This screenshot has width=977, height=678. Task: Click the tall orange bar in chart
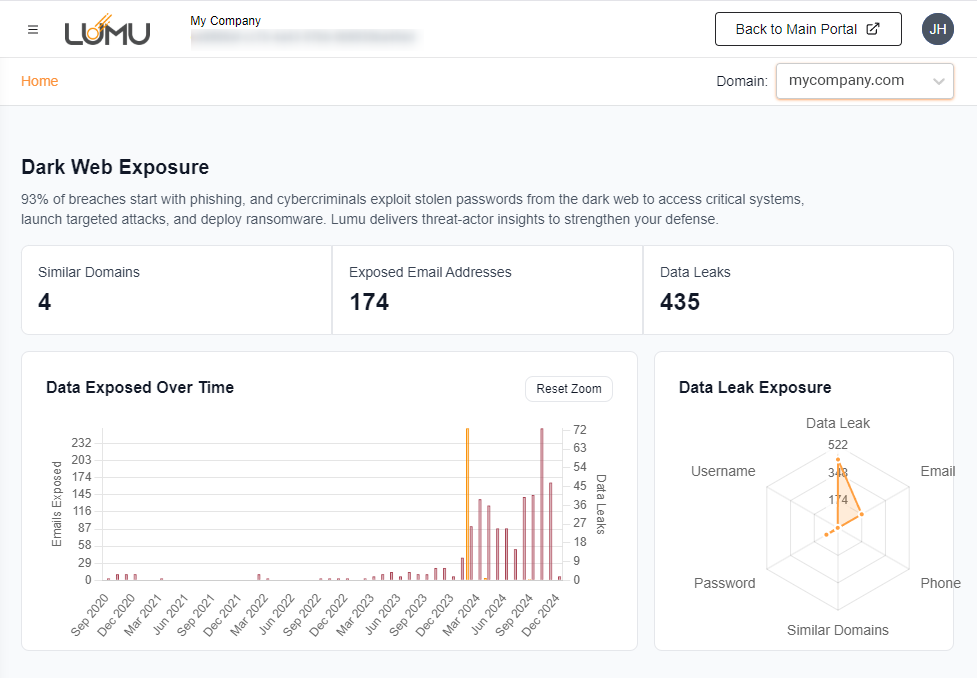[x=467, y=503]
